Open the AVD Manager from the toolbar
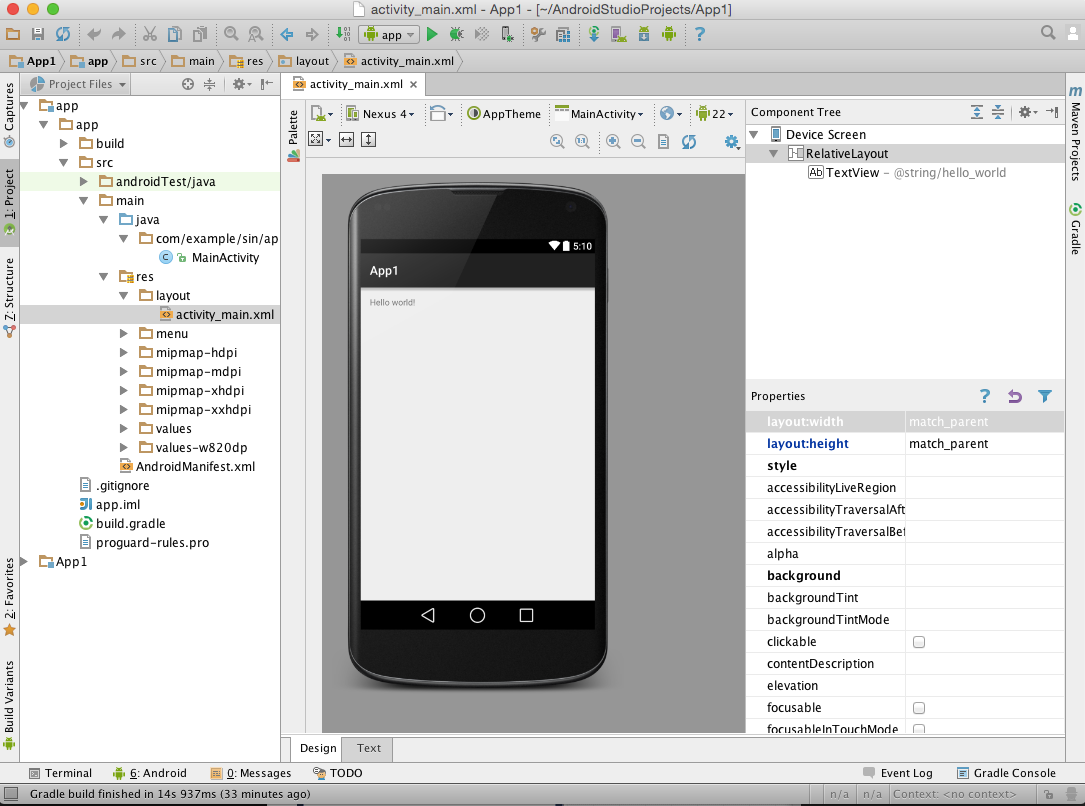Viewport: 1085px width, 806px height. click(x=619, y=34)
